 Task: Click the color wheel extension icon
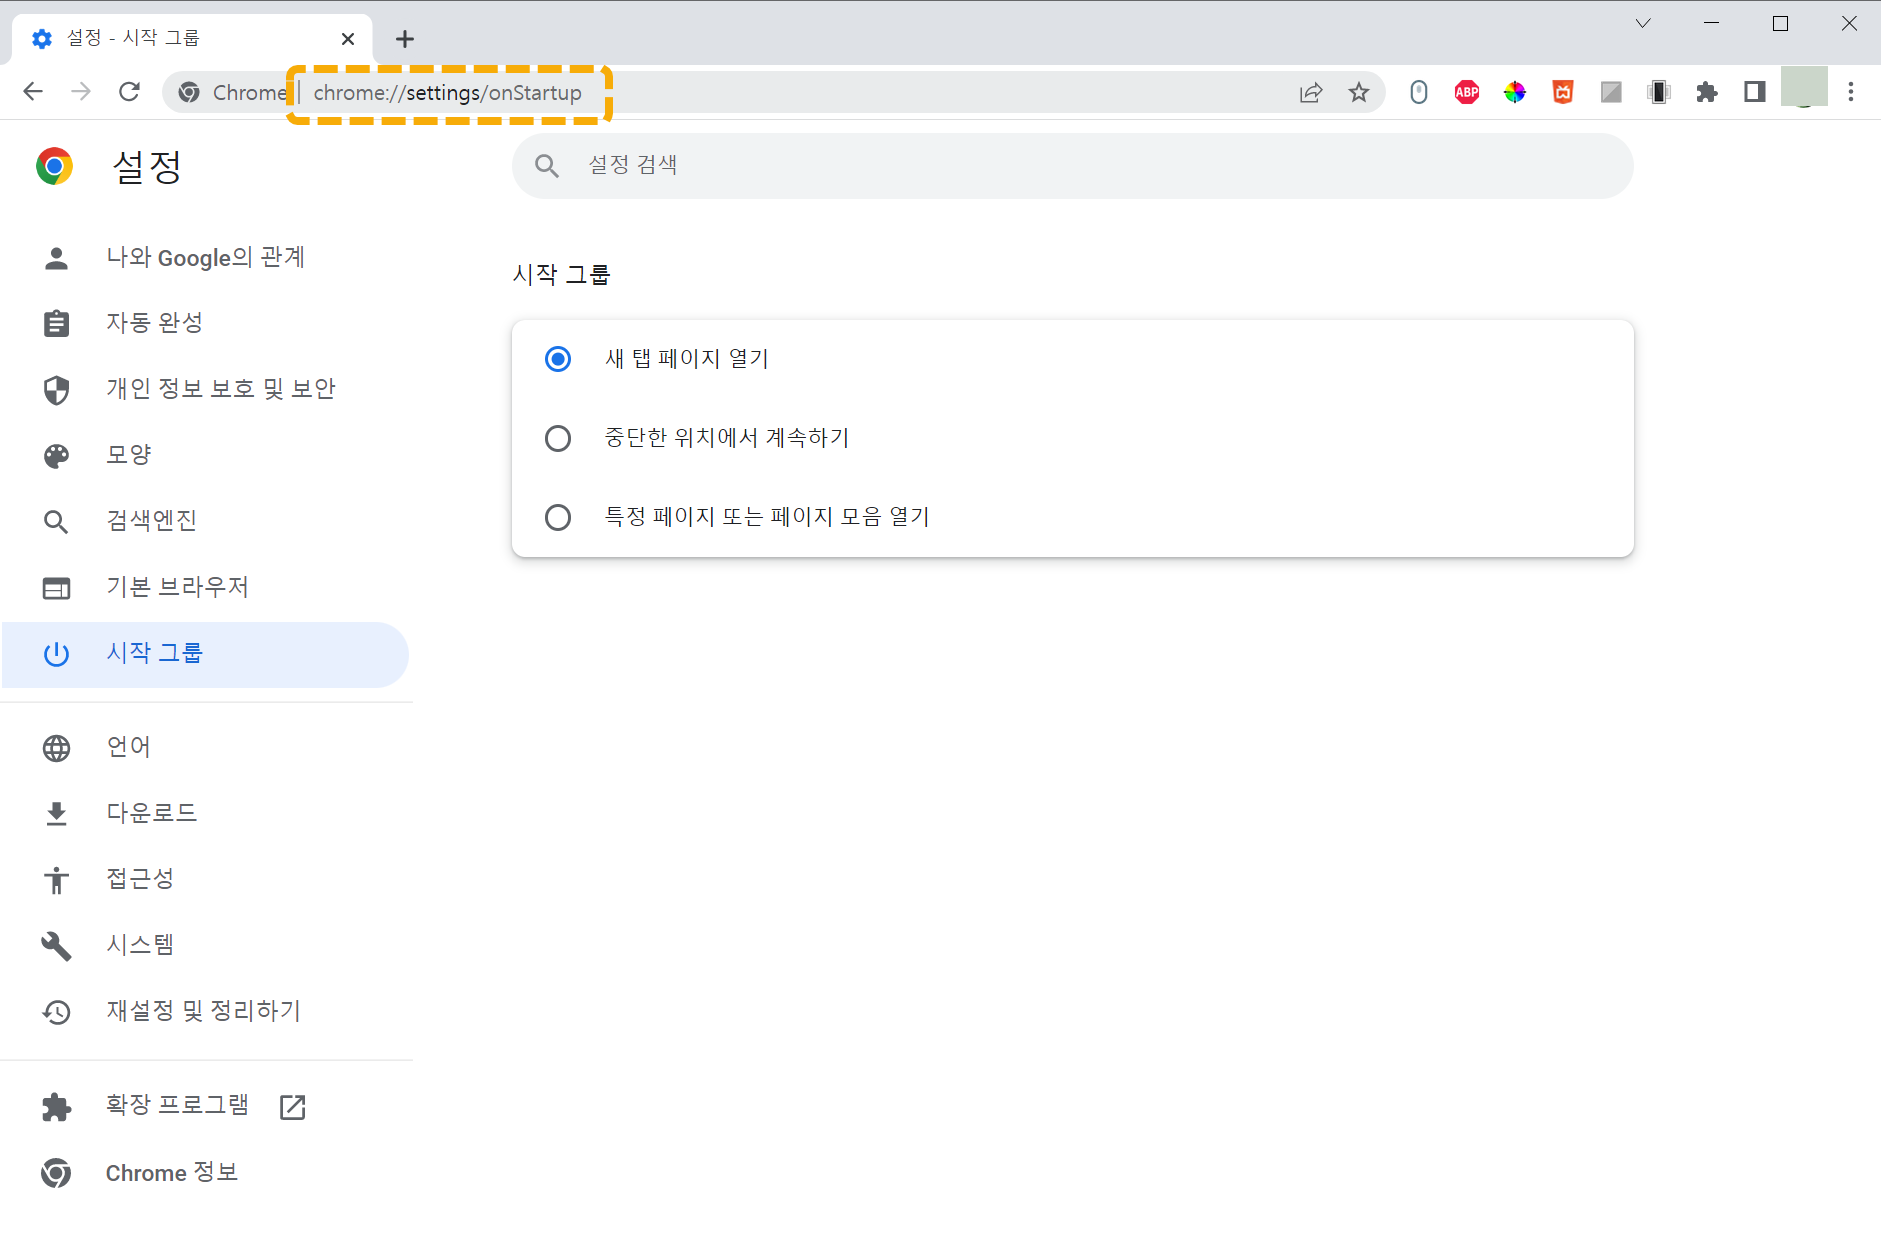[x=1514, y=91]
